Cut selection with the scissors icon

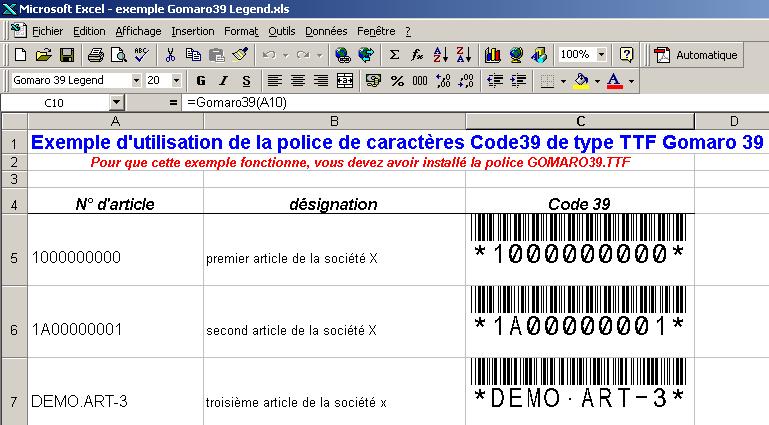coord(170,55)
